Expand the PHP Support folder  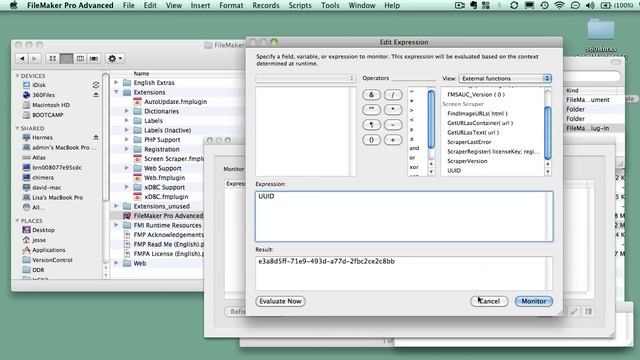tap(127, 140)
